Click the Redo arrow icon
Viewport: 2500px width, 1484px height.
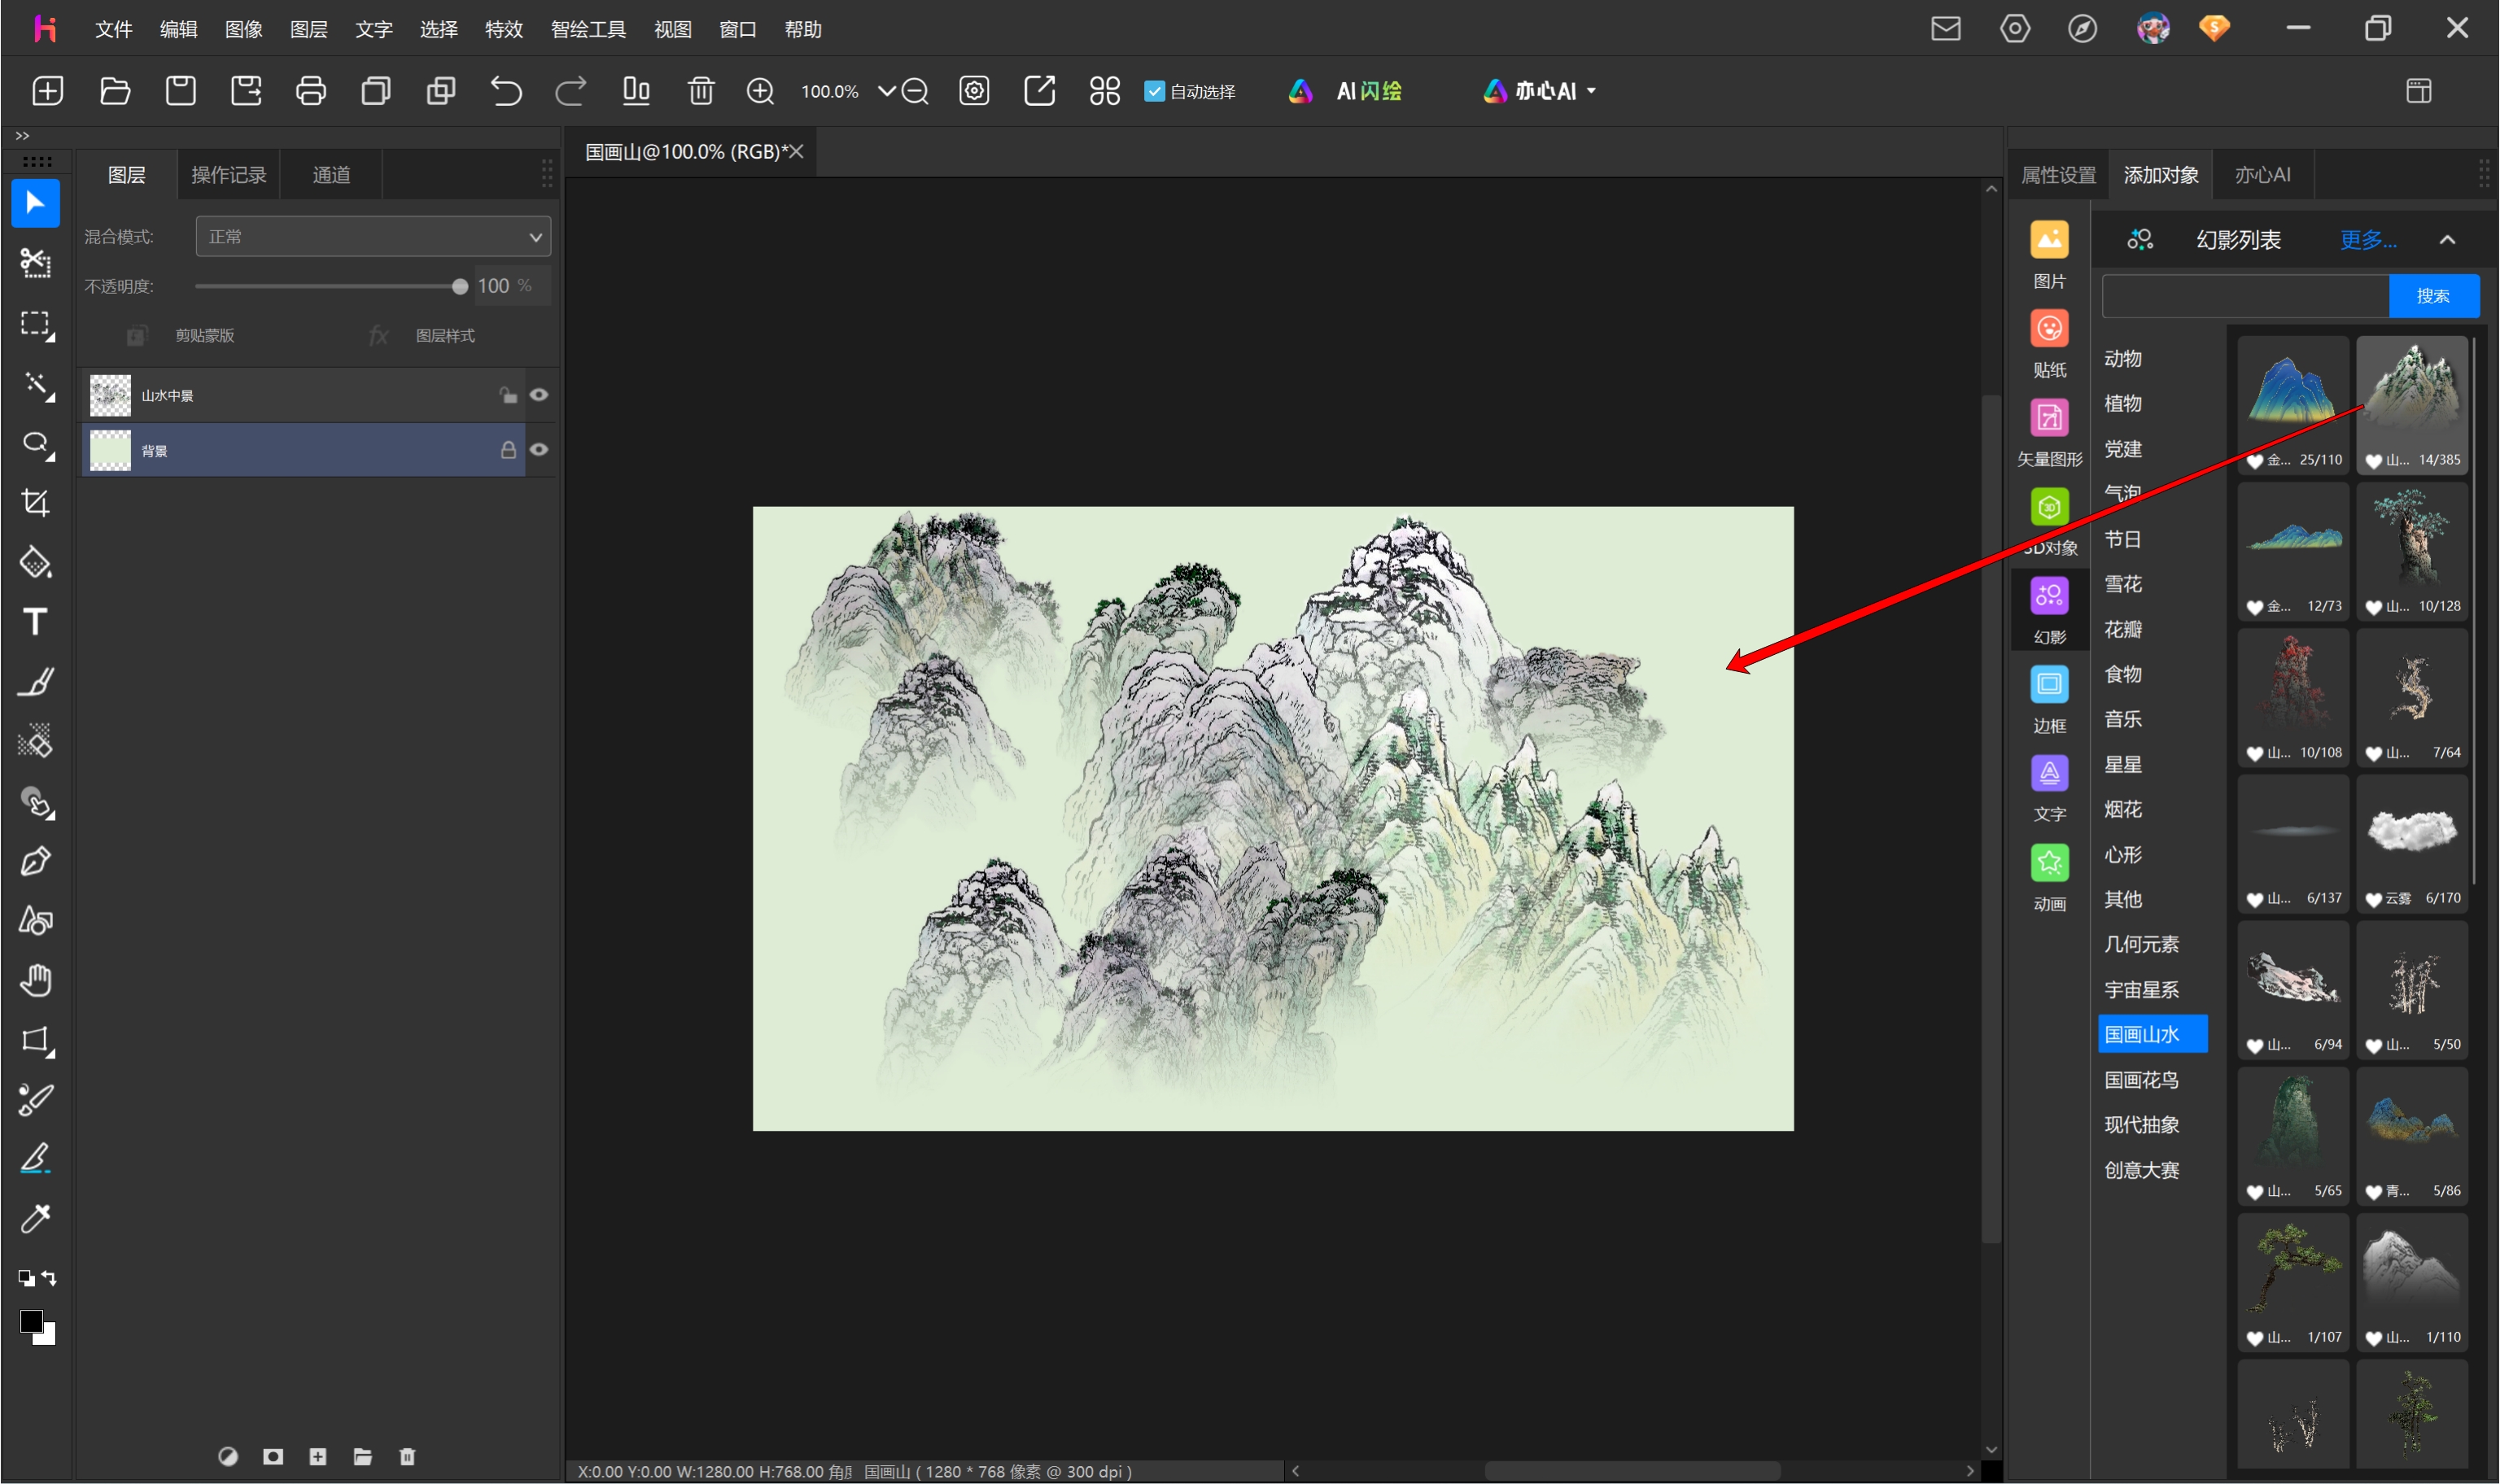tap(571, 91)
